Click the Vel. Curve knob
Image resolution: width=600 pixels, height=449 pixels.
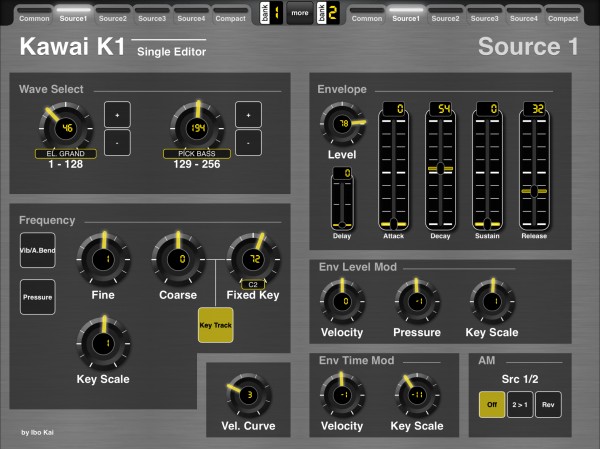click(249, 395)
